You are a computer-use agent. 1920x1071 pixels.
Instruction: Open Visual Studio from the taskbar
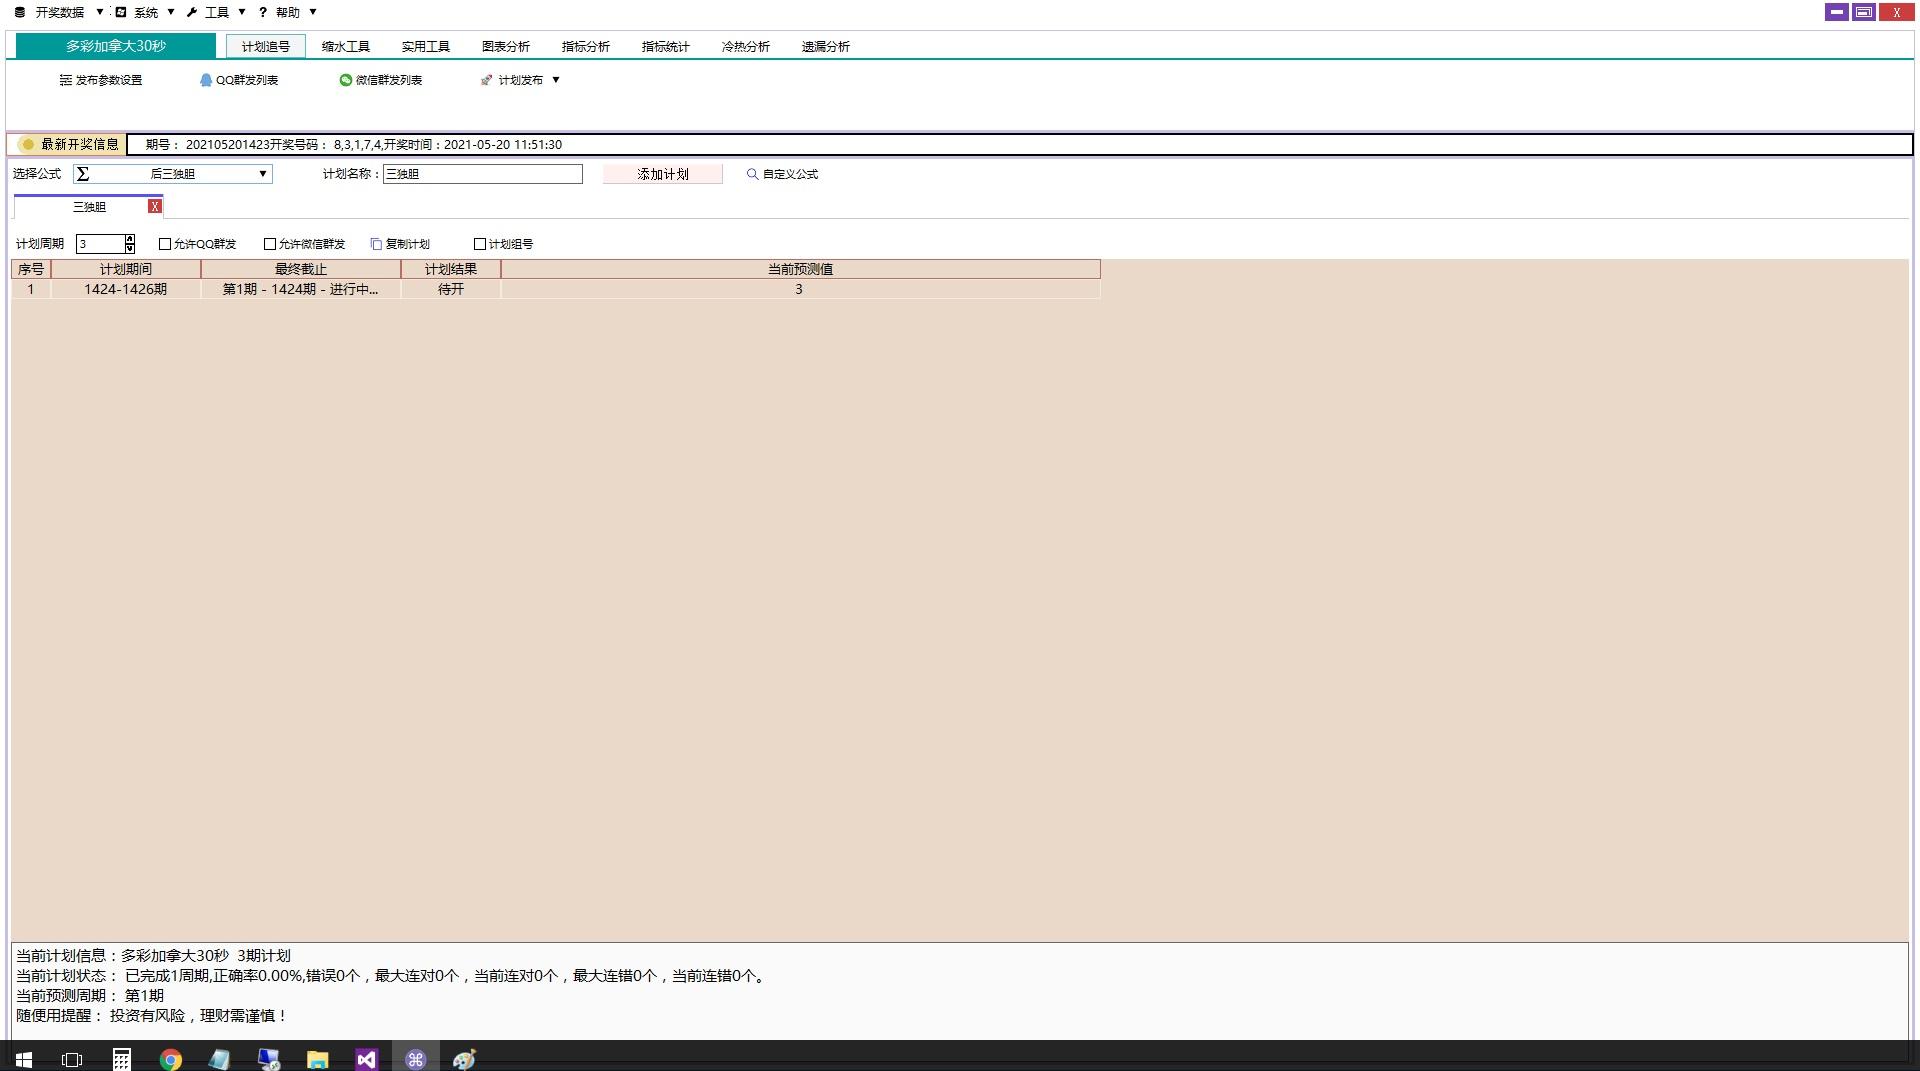pos(366,1059)
